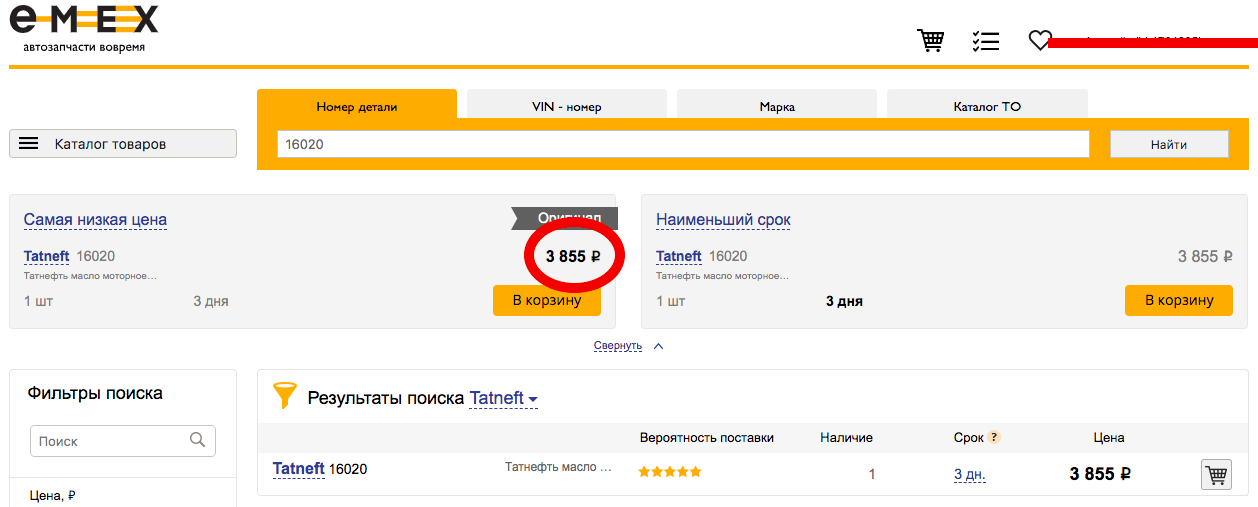This screenshot has width=1258, height=507.
Task: Click the question mark next to Срок
Action: tap(994, 437)
